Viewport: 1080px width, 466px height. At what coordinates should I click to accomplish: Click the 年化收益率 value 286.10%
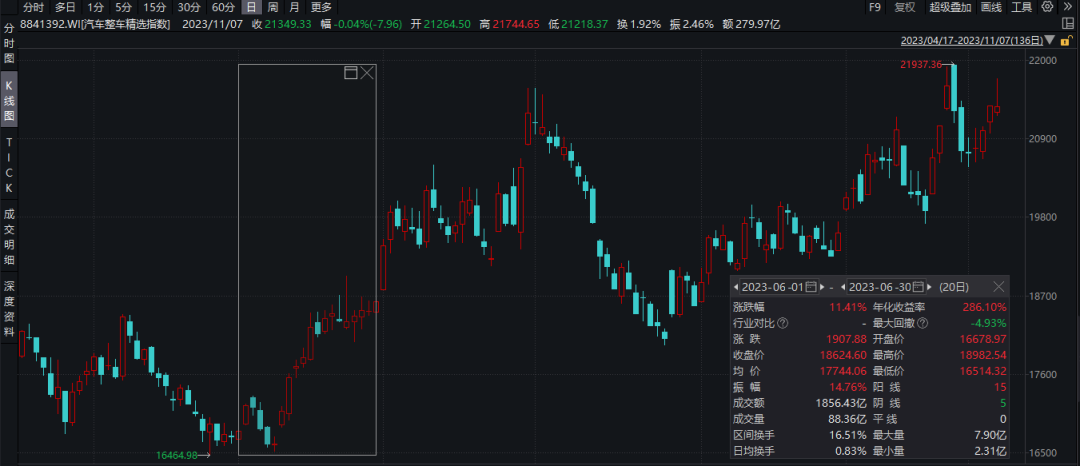point(984,308)
